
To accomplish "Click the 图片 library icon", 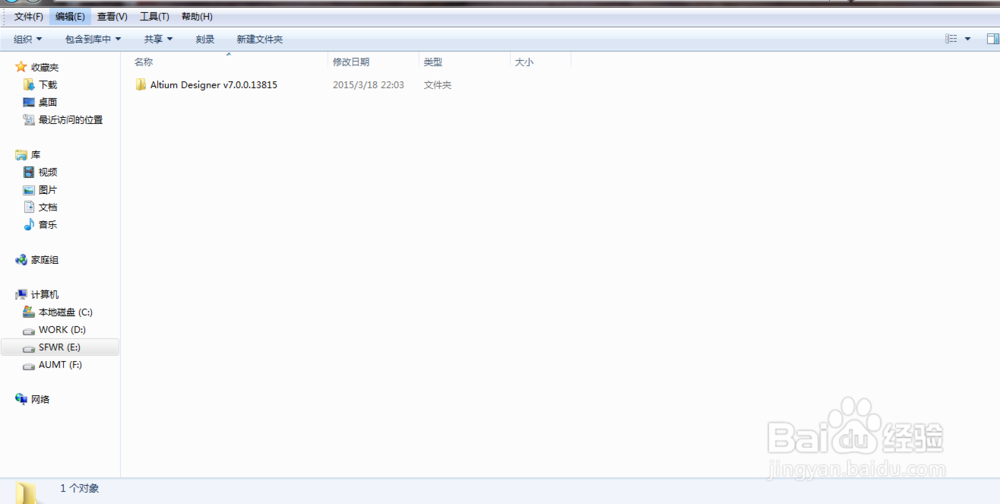I will (x=29, y=189).
